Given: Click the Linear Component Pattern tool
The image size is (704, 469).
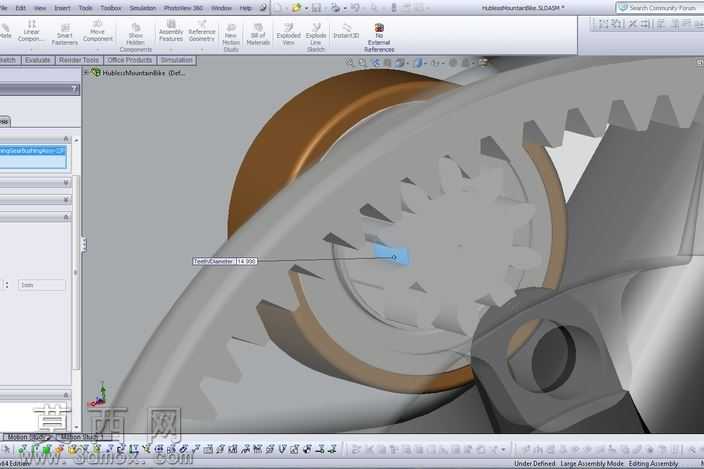Looking at the screenshot, I should tap(31, 31).
